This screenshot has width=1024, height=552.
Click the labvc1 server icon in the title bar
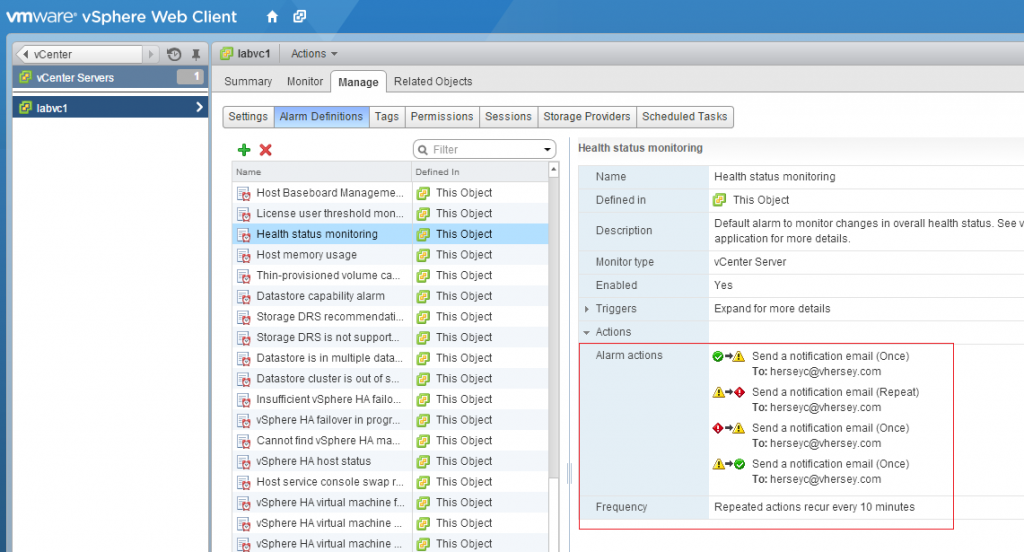coord(227,54)
